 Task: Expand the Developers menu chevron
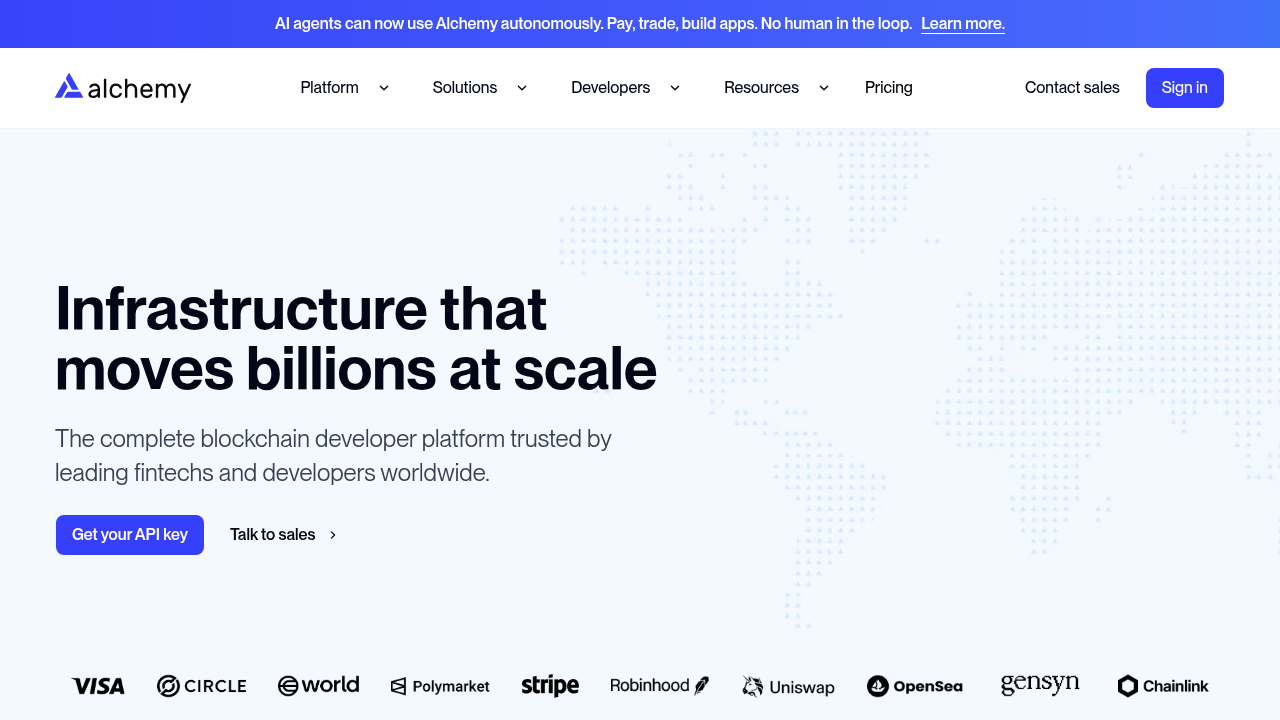675,88
